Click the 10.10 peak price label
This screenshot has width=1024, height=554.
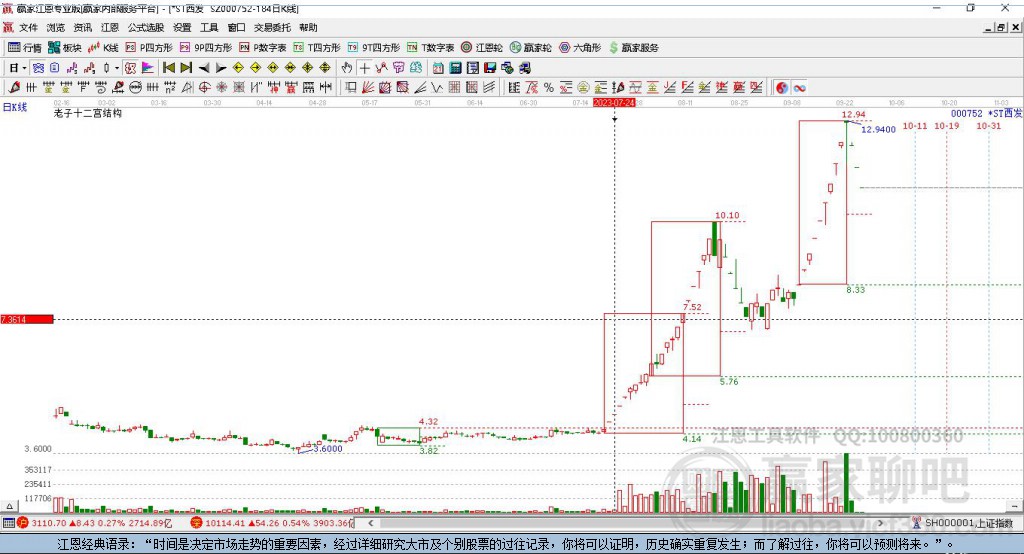click(x=728, y=216)
